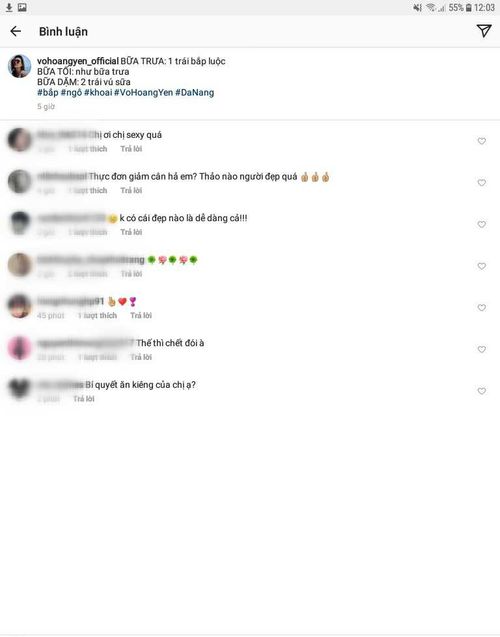The height and width of the screenshot is (637, 500).
Task: Tap the image notification icon in status bar
Action: point(22,7)
